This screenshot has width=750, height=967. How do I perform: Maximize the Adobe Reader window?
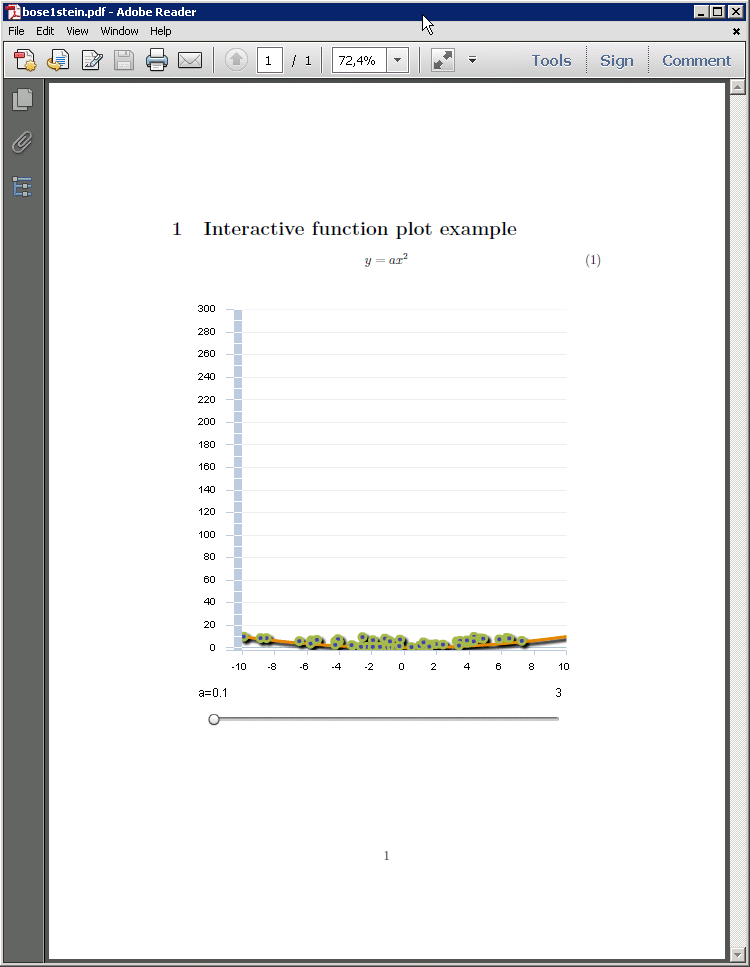(x=717, y=11)
